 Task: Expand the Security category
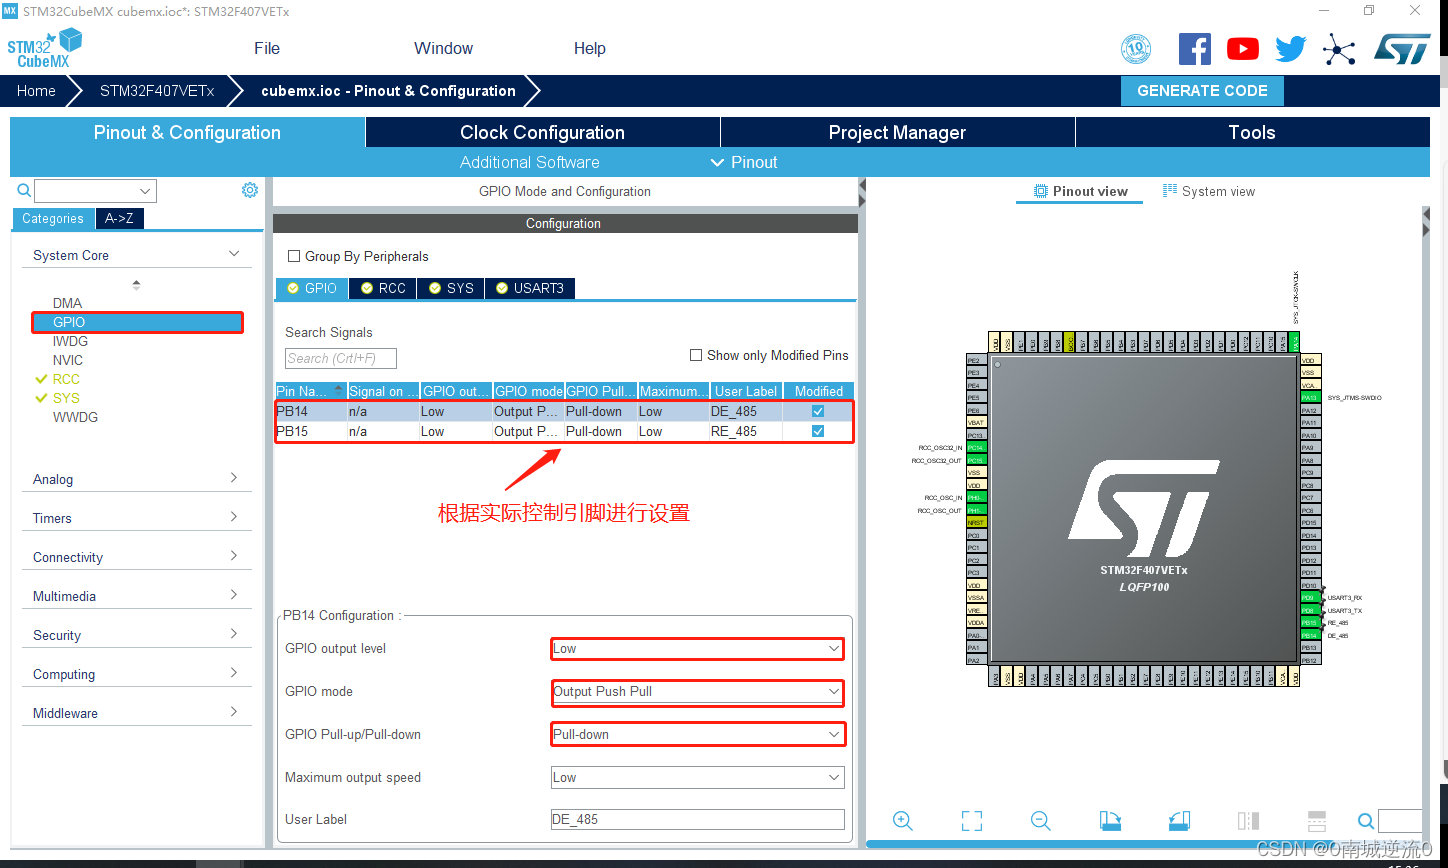(234, 634)
